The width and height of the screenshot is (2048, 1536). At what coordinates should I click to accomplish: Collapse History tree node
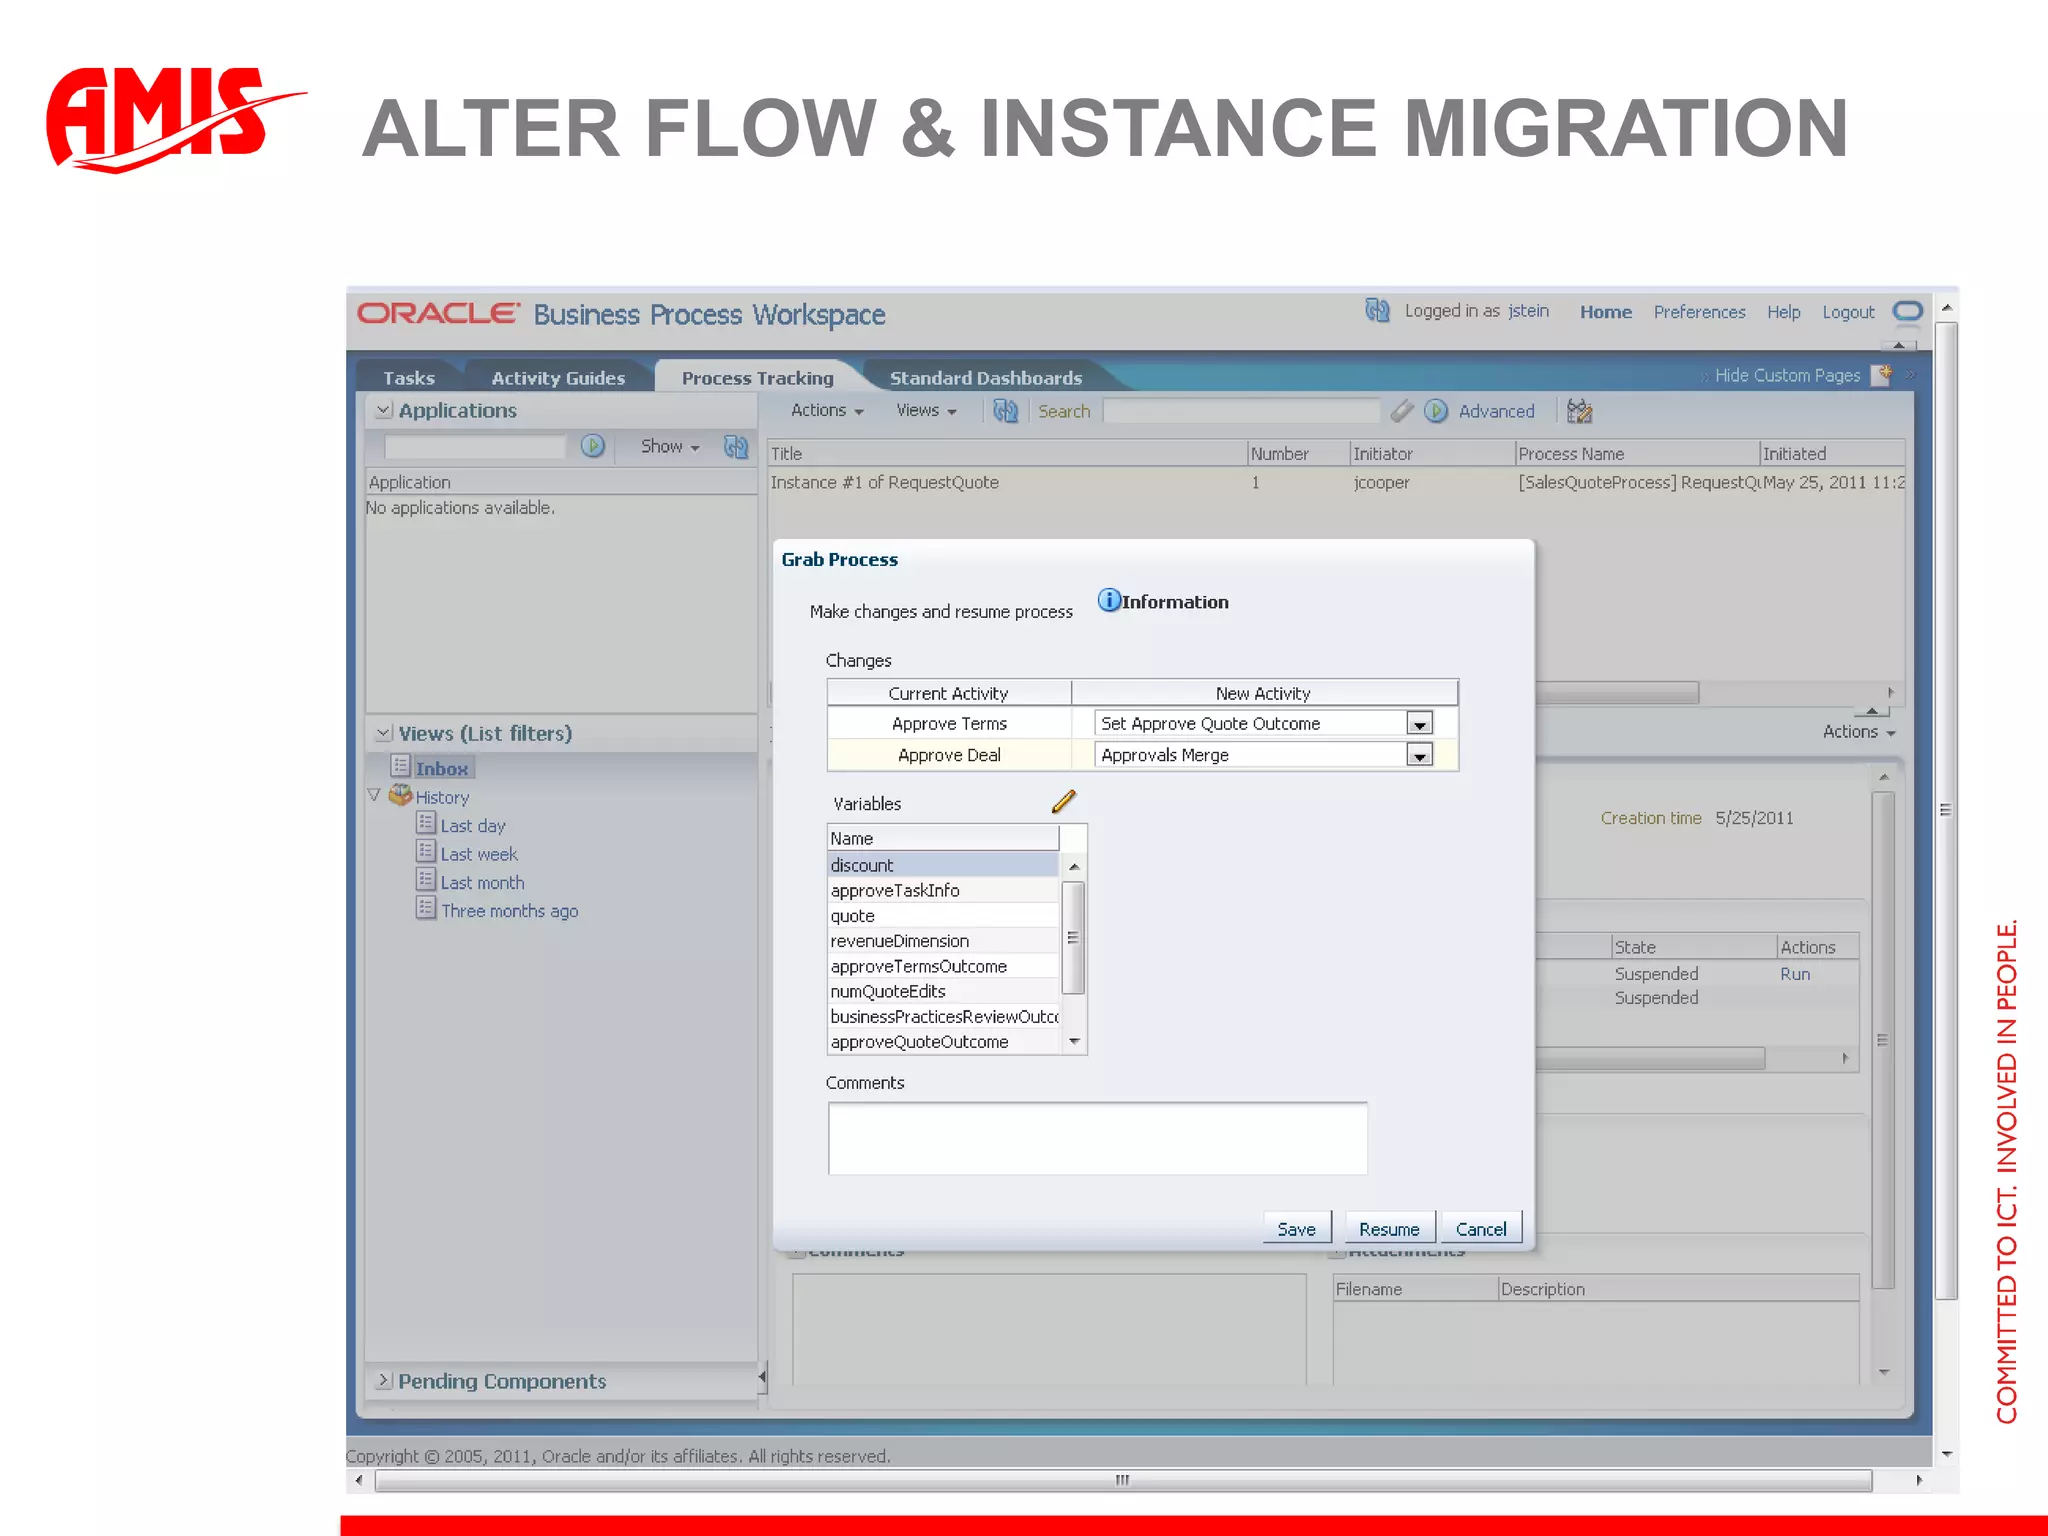(x=374, y=796)
